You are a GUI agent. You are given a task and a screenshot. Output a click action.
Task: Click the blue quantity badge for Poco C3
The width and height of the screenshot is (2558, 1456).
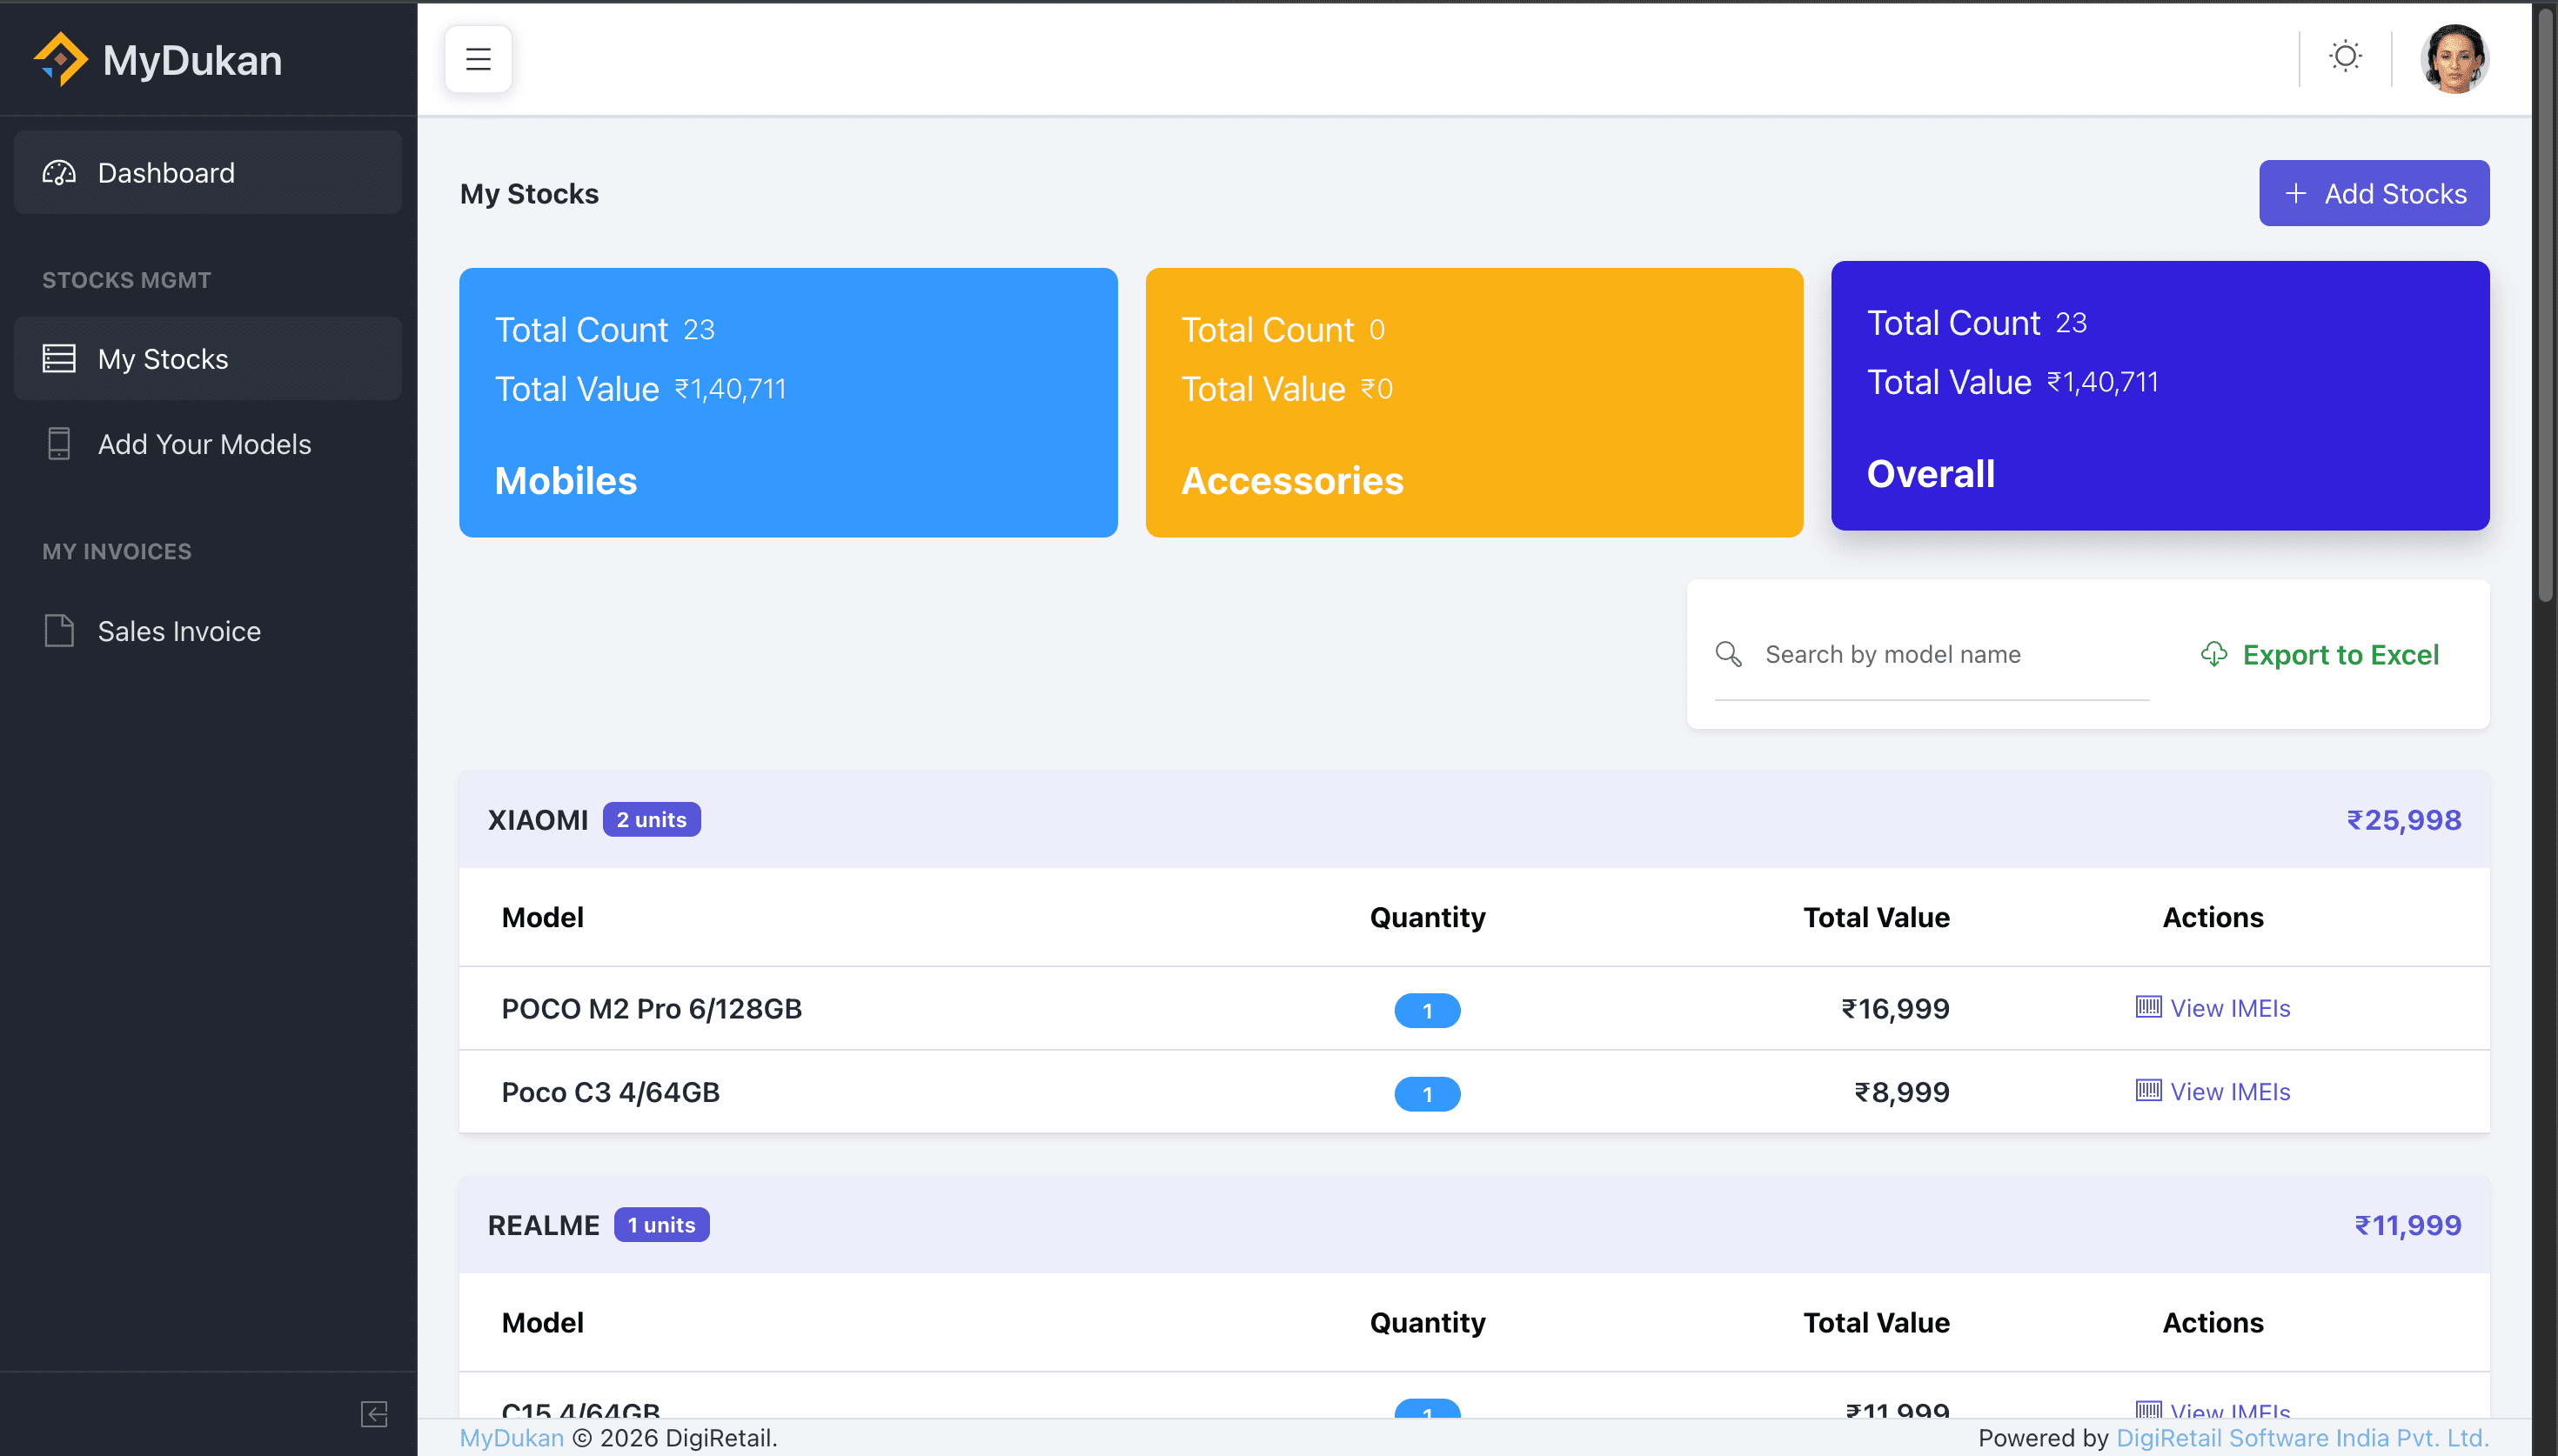click(1427, 1093)
